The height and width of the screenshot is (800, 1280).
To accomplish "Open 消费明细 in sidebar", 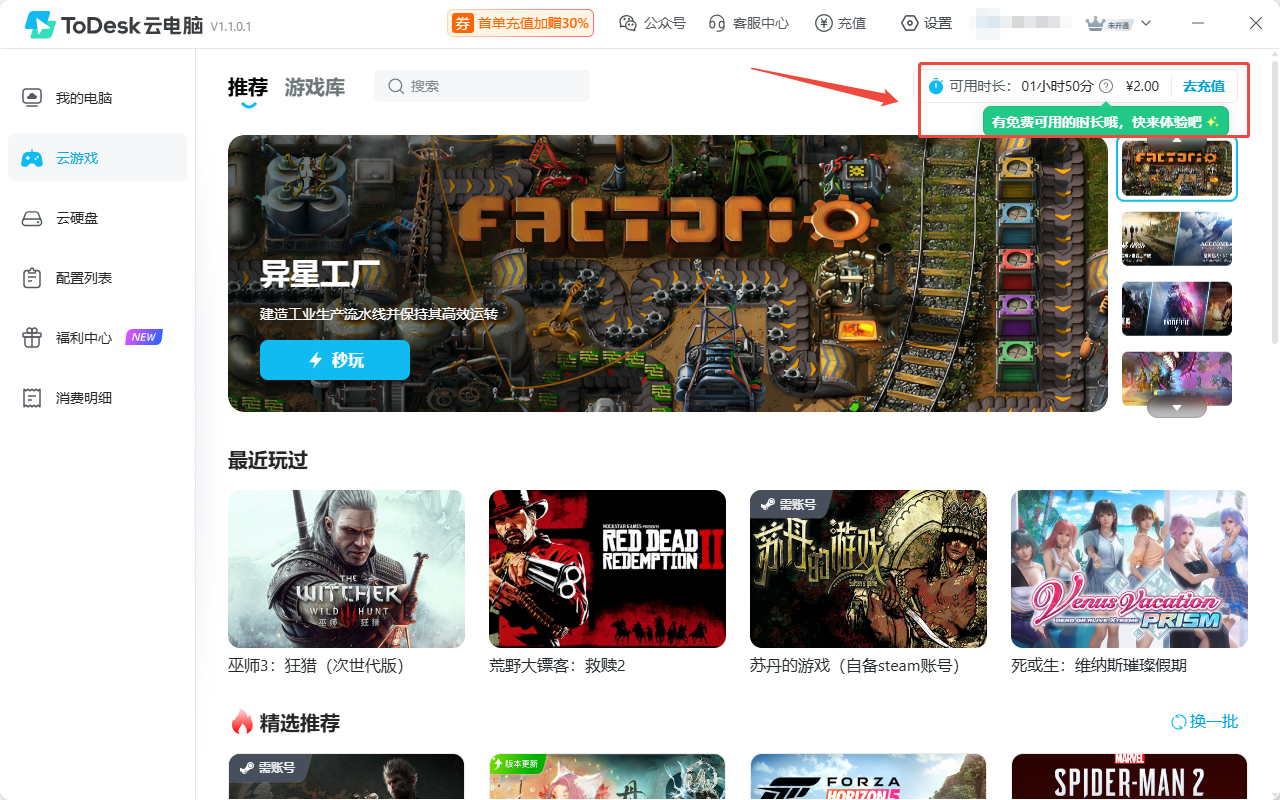I will (97, 398).
